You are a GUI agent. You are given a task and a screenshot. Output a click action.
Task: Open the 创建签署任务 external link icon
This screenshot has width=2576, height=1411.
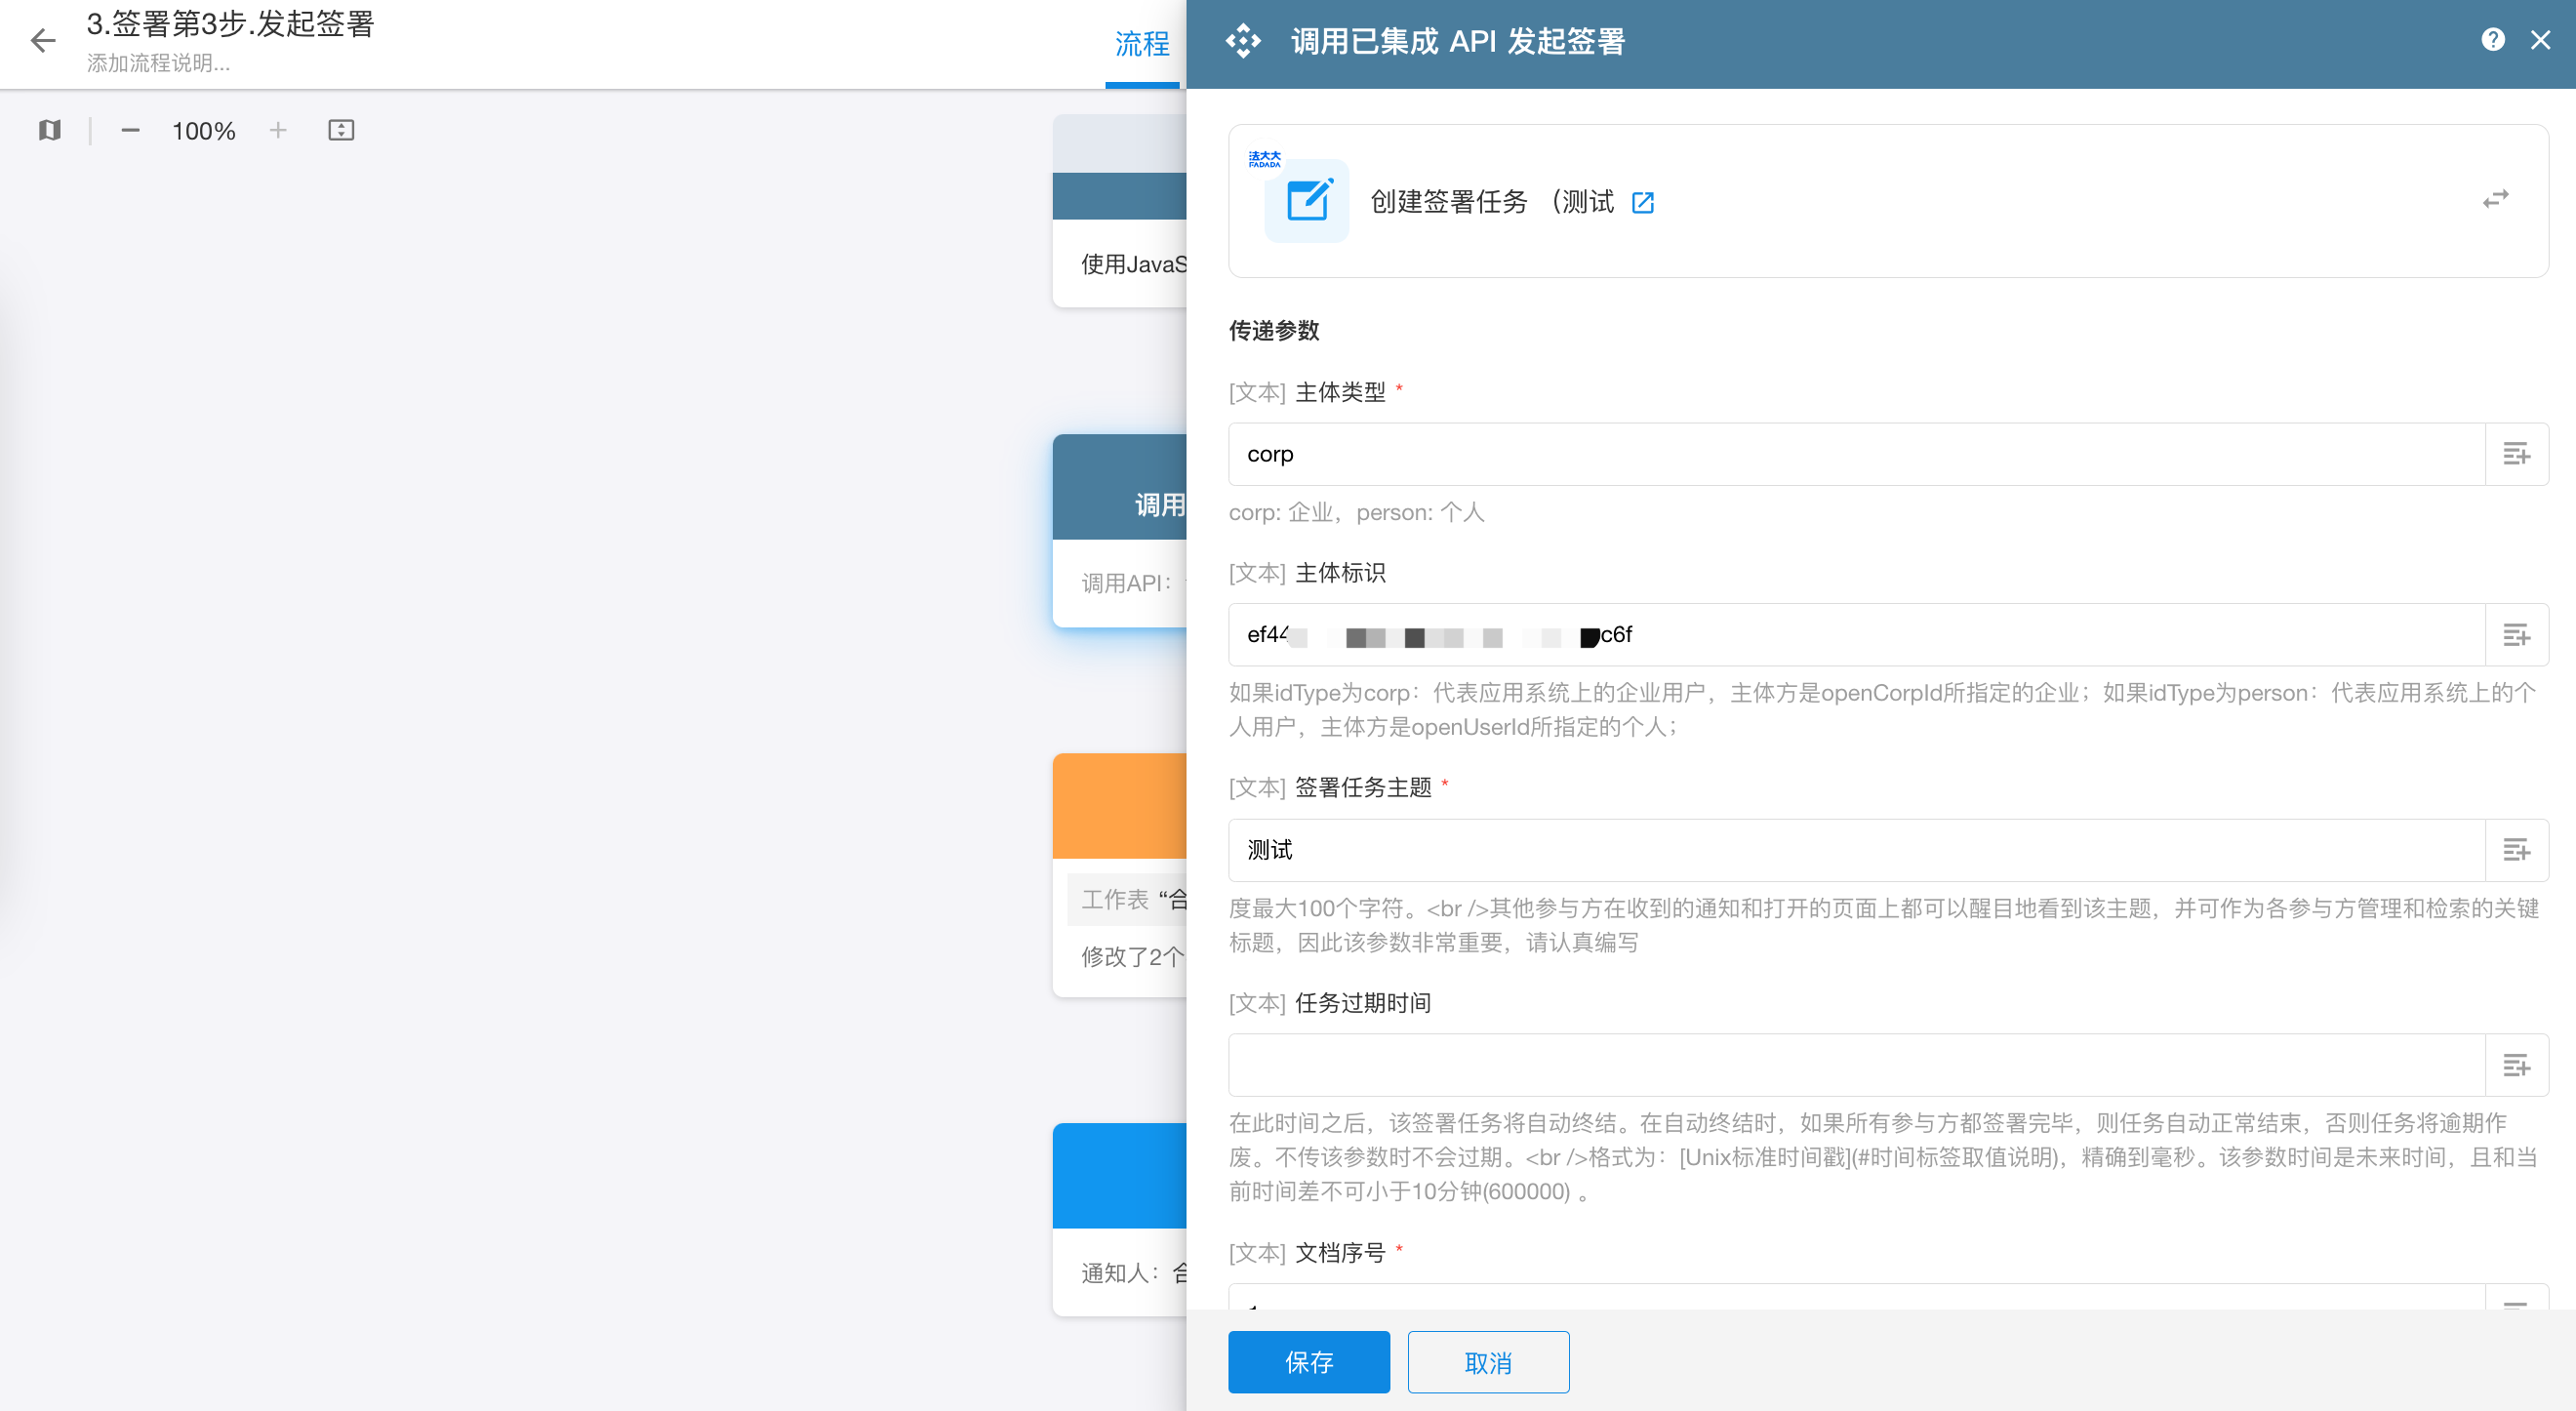[x=1643, y=203]
